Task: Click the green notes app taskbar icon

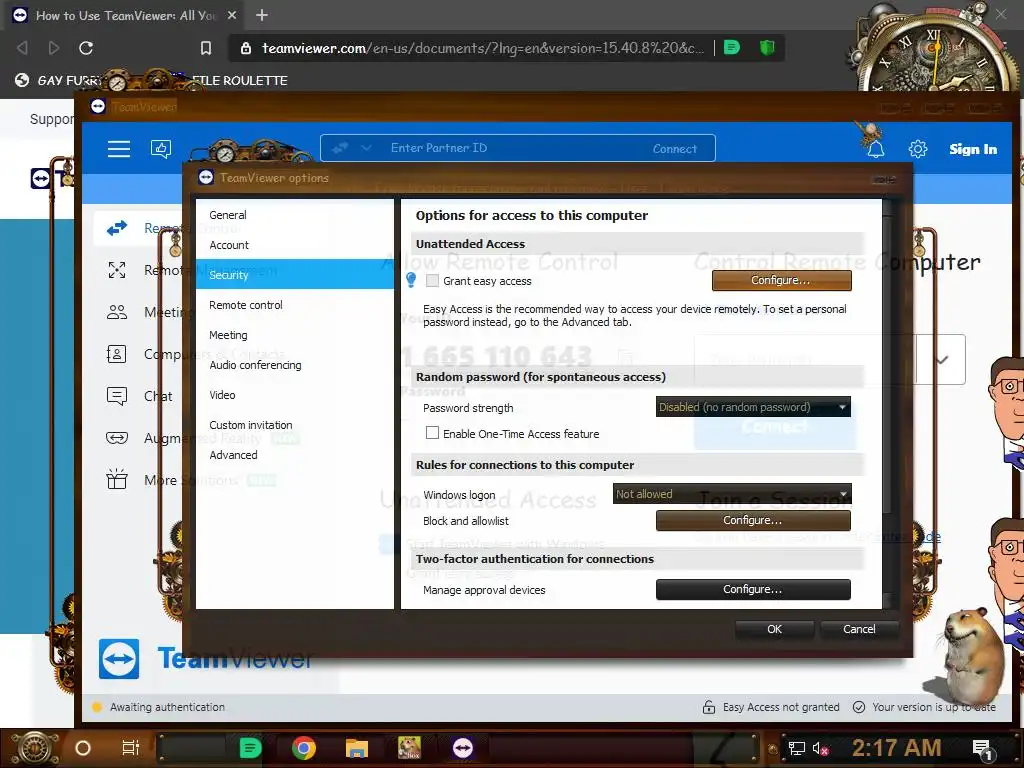Action: coord(250,748)
